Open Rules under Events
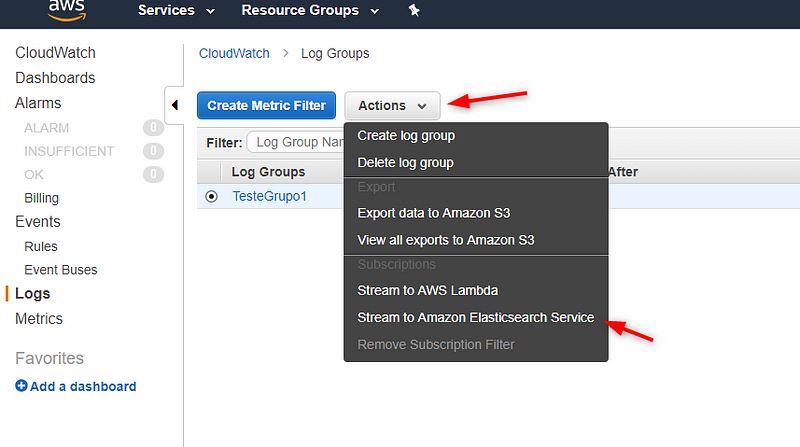Screen dimensions: 800x447 click(41, 246)
